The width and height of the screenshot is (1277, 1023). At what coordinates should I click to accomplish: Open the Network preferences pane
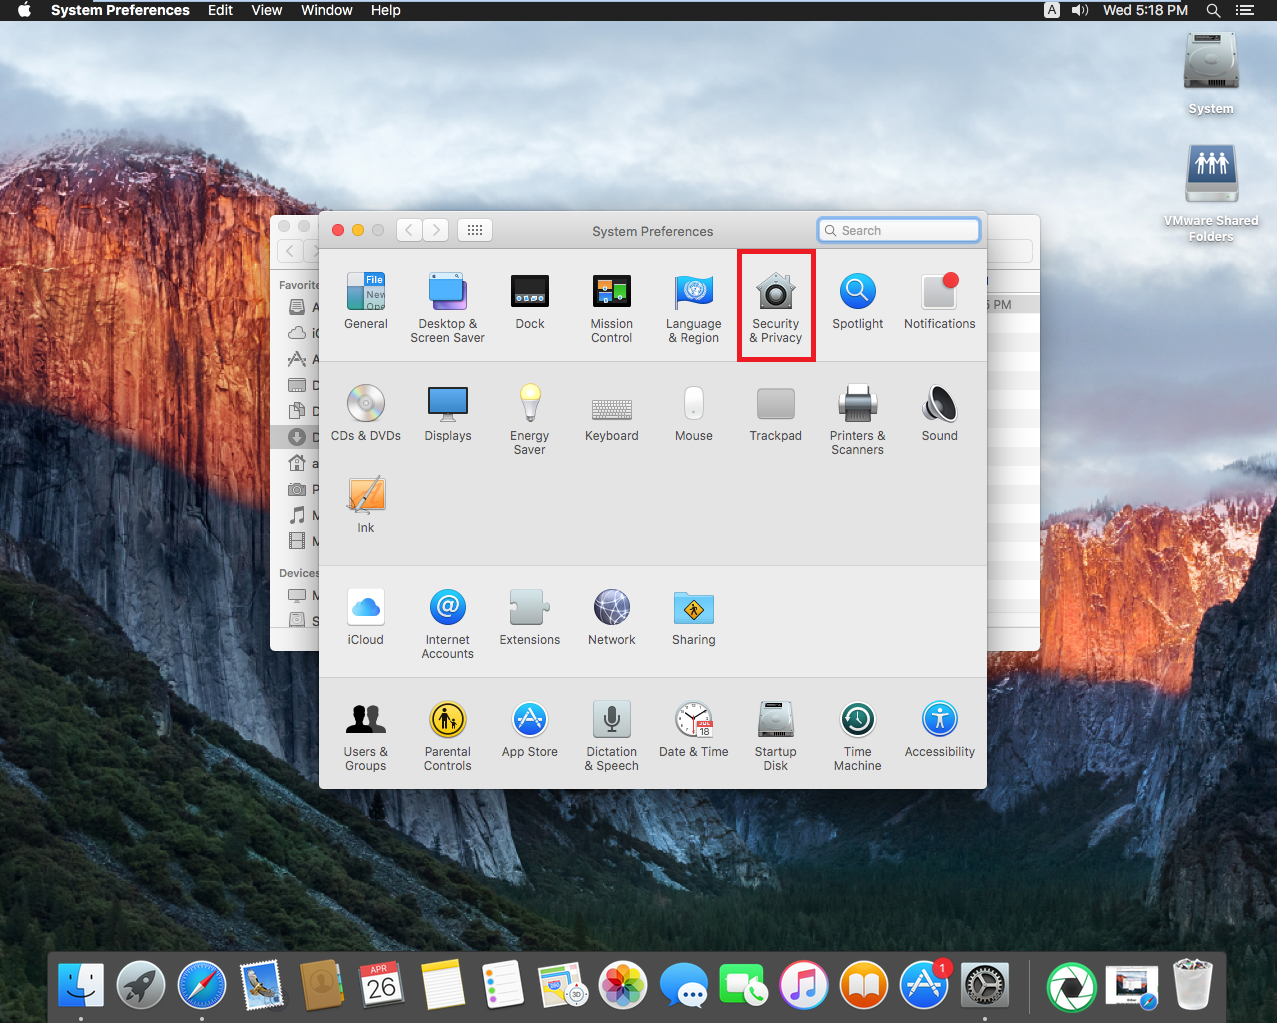(612, 617)
